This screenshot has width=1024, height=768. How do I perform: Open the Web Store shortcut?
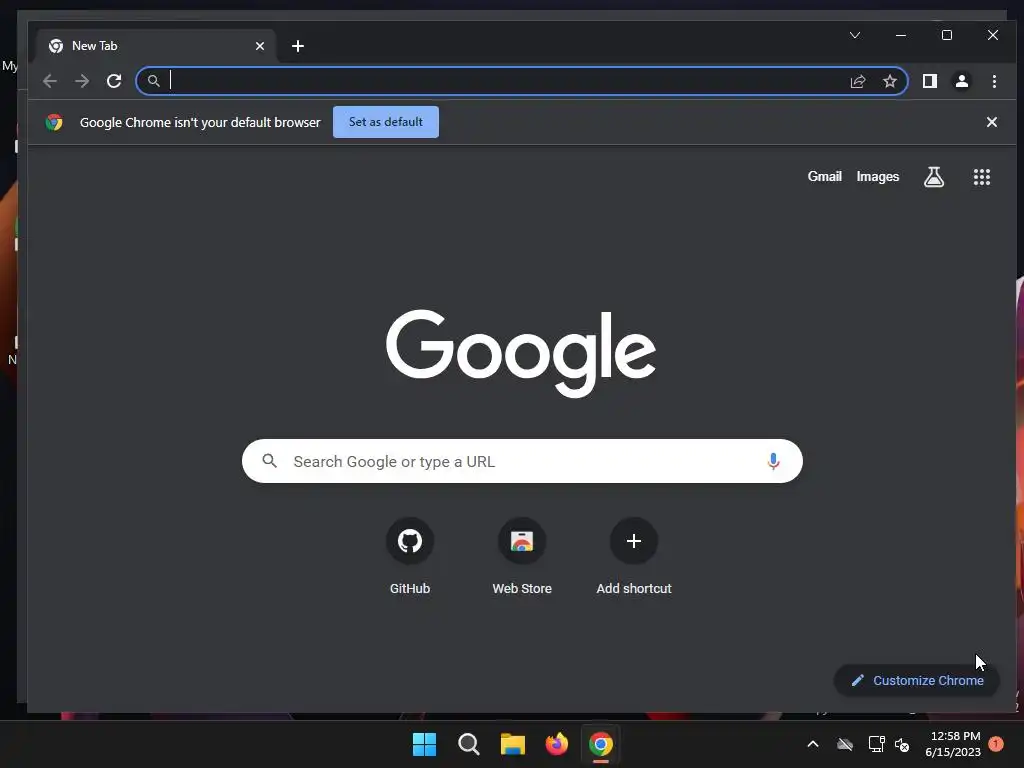(522, 556)
